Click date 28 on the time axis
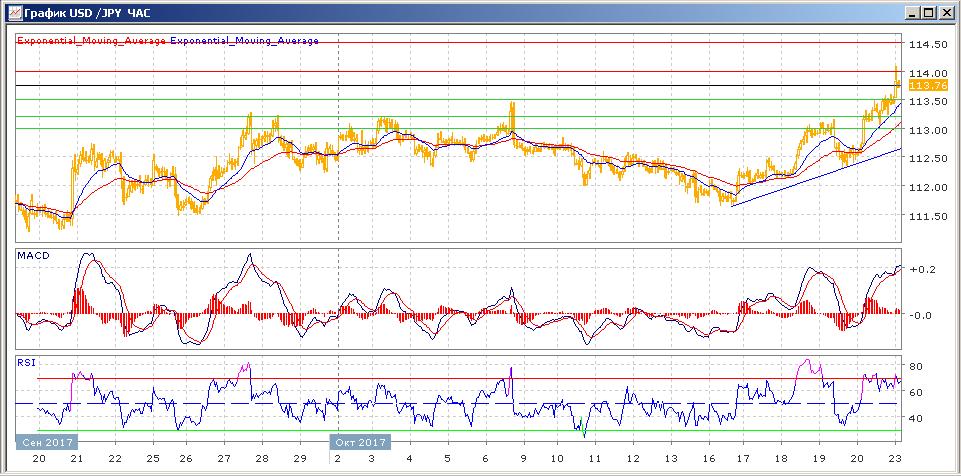This screenshot has width=961, height=476. click(262, 457)
